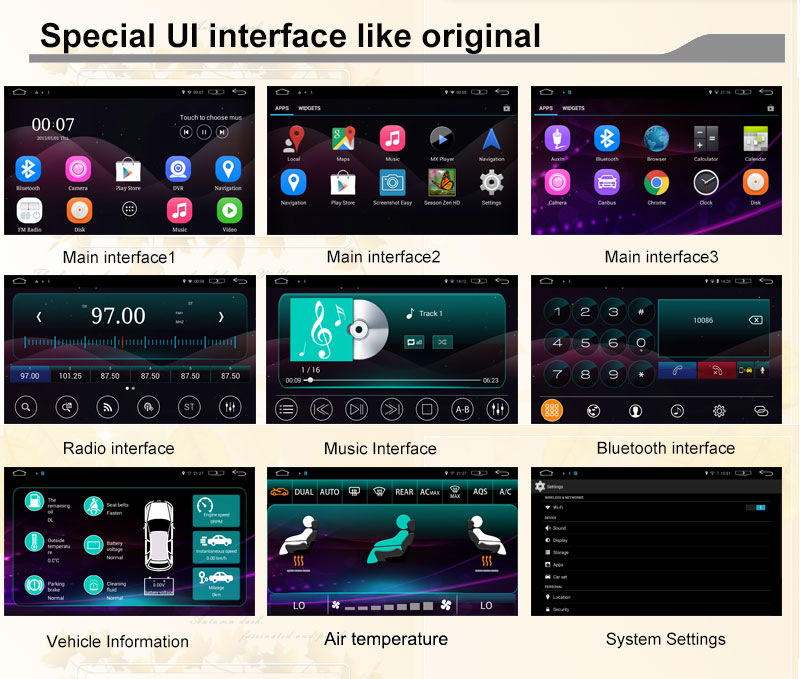The width and height of the screenshot is (800, 679).
Task: Launch the Chrome browser icon
Action: (x=656, y=182)
